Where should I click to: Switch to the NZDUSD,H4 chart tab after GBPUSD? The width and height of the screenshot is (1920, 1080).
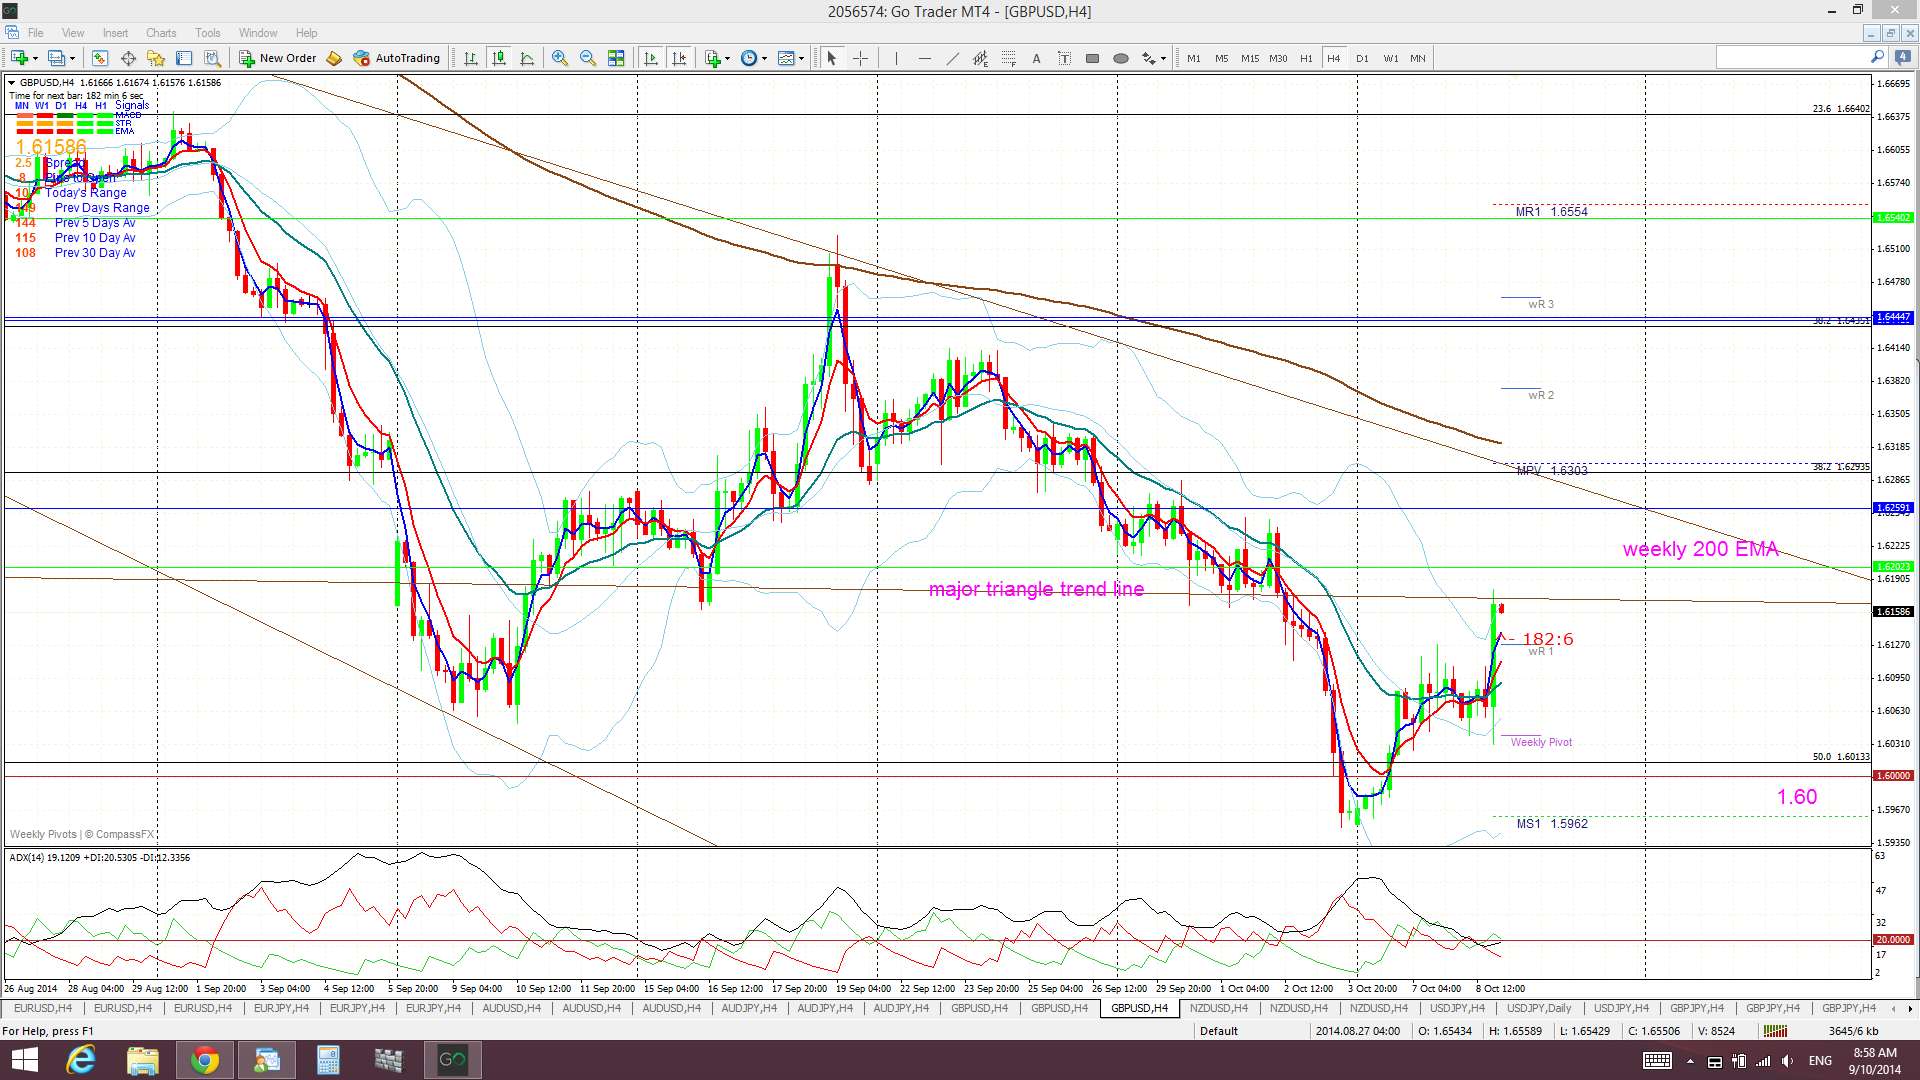tap(1219, 1008)
